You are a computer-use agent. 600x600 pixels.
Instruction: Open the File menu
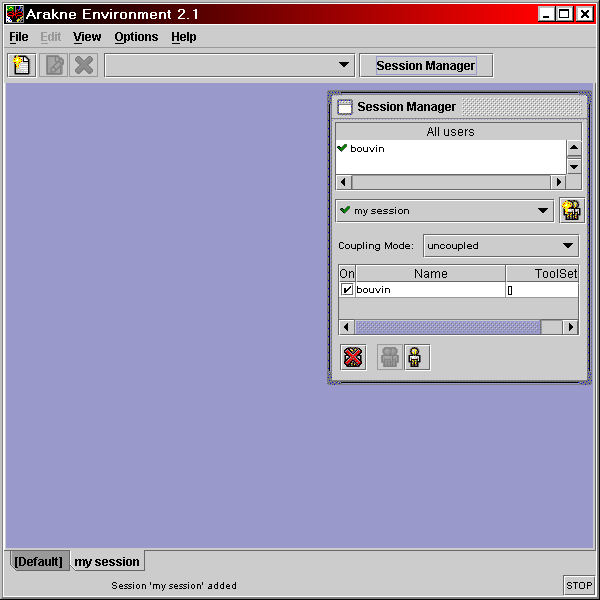point(19,37)
